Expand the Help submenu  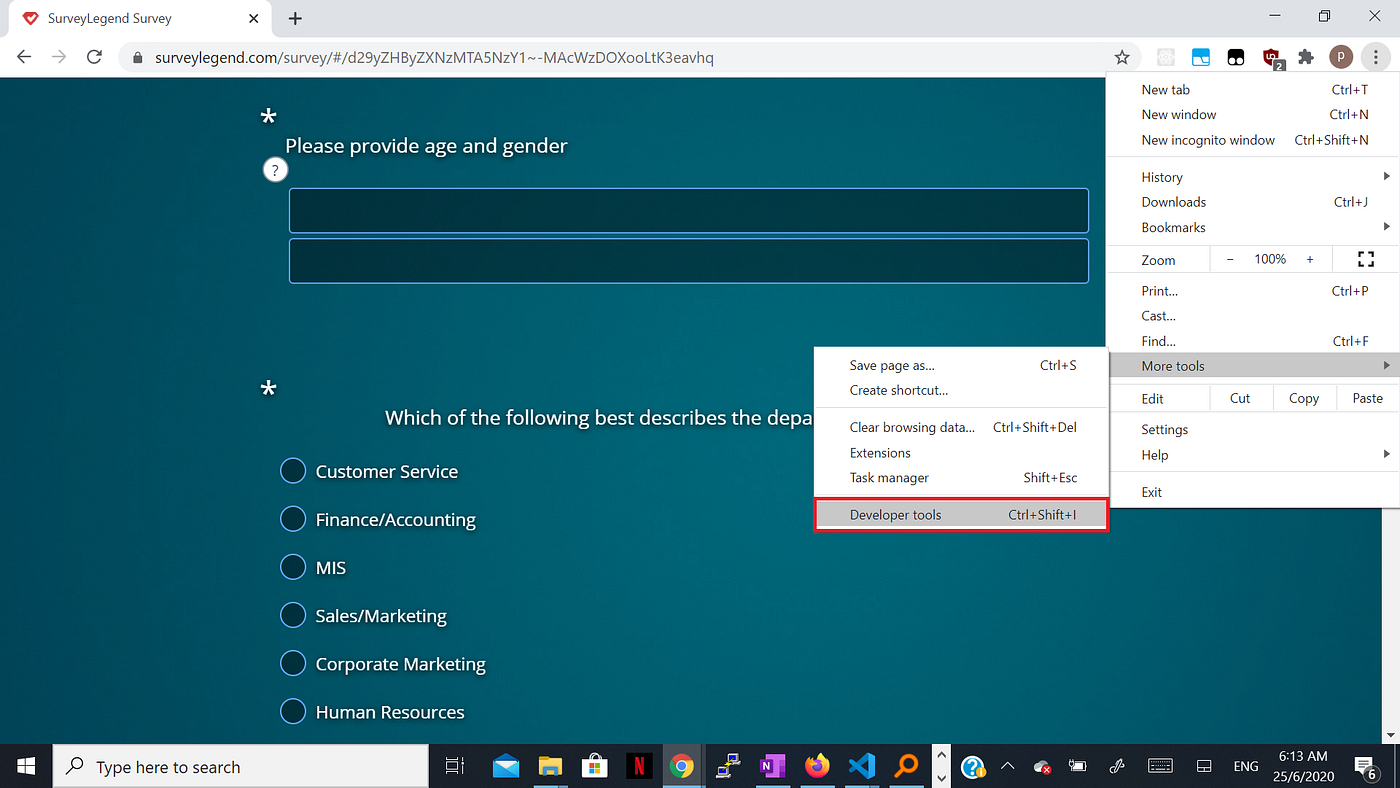pyautogui.click(x=1155, y=455)
